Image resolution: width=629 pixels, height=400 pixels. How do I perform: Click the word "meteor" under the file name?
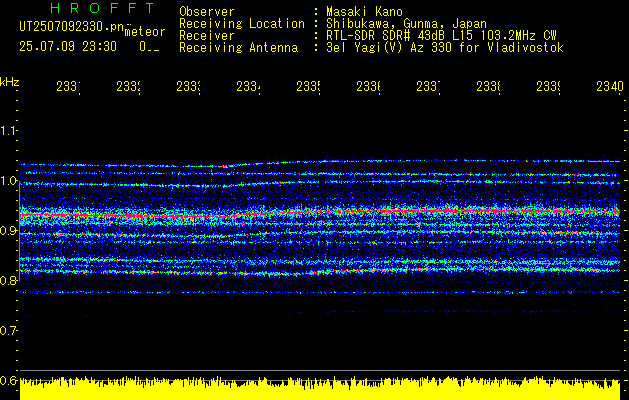(x=145, y=32)
